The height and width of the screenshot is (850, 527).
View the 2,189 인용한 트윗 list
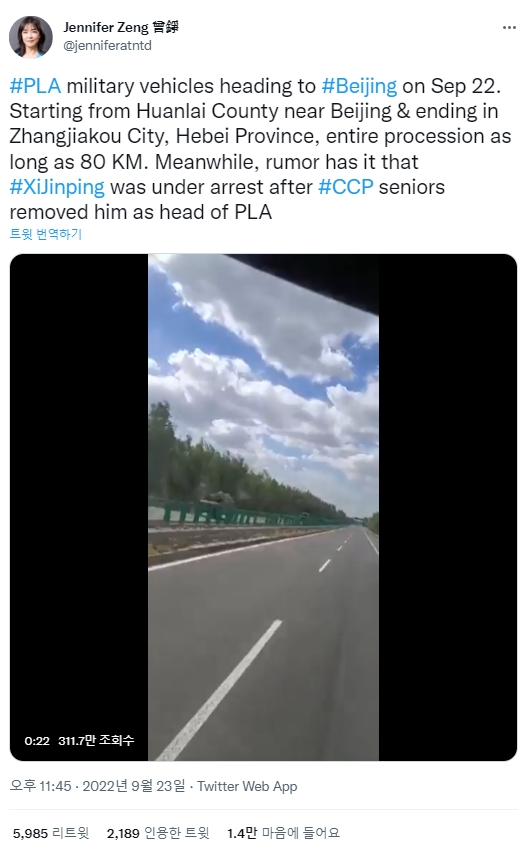(x=158, y=833)
